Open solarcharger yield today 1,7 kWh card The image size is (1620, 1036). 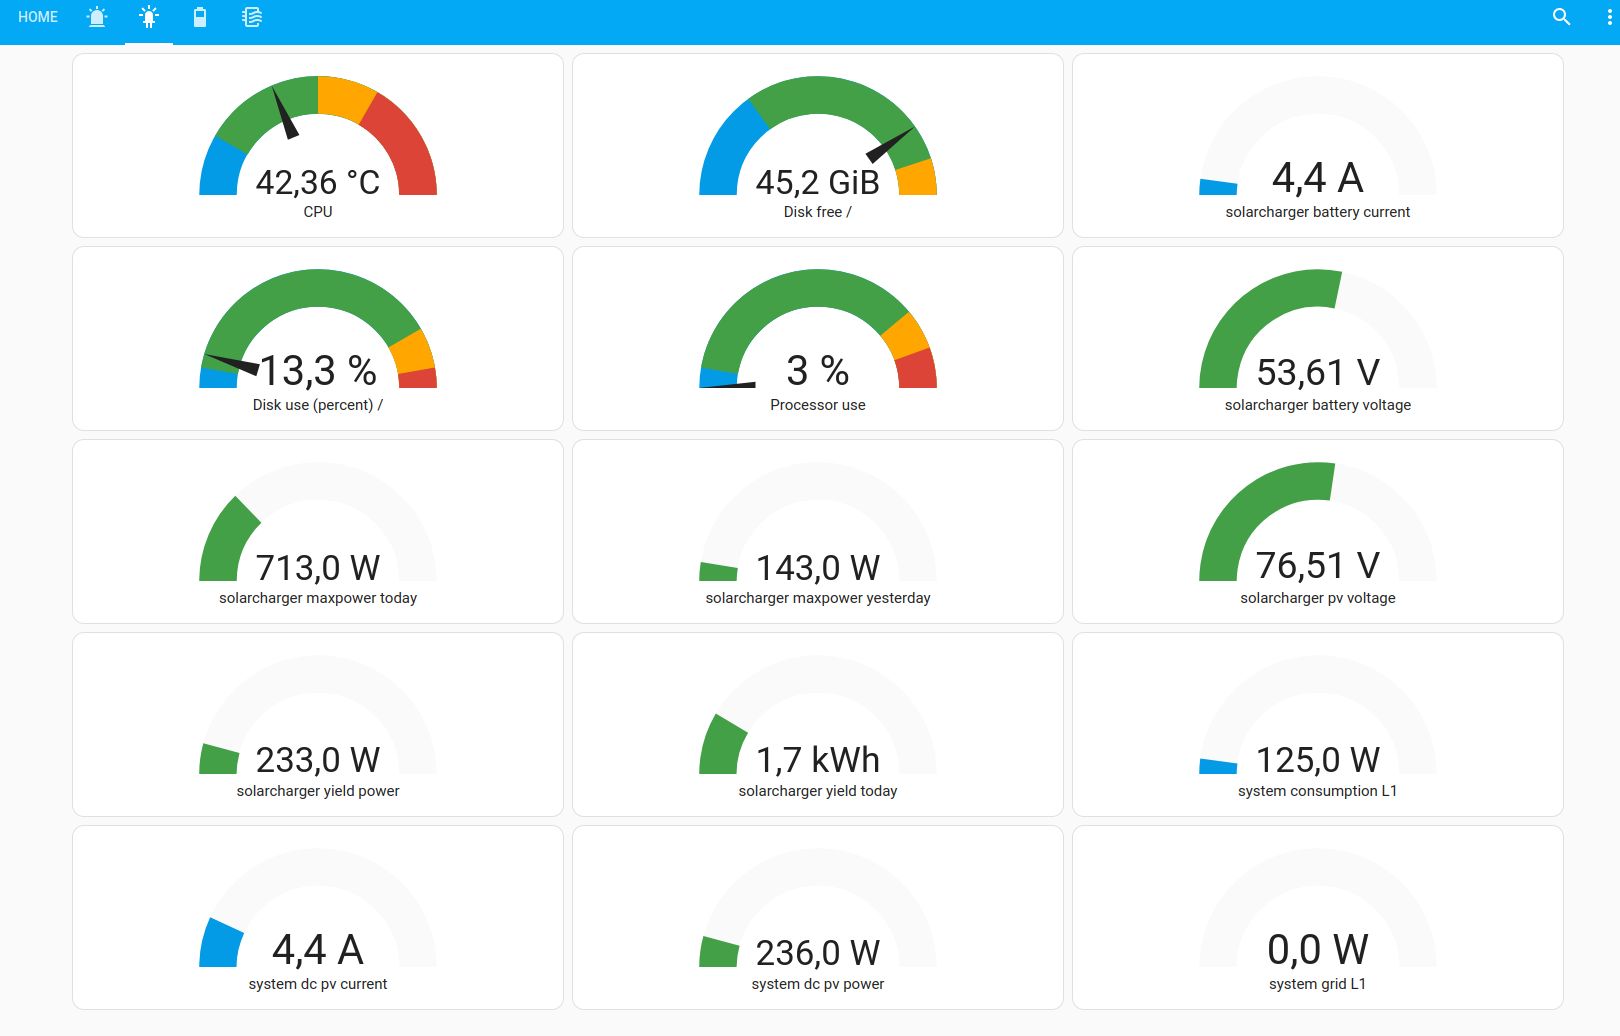[x=818, y=725]
